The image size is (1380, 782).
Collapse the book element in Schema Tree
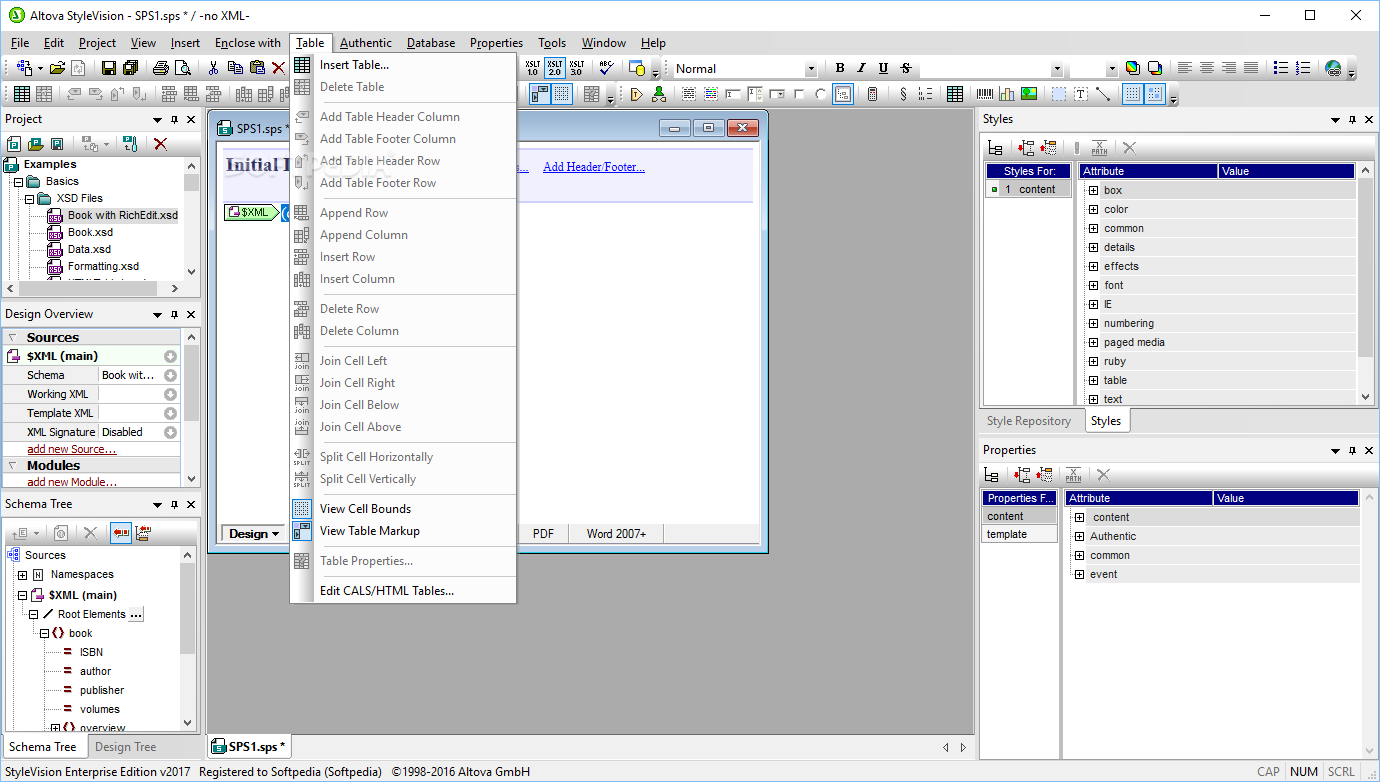43,633
